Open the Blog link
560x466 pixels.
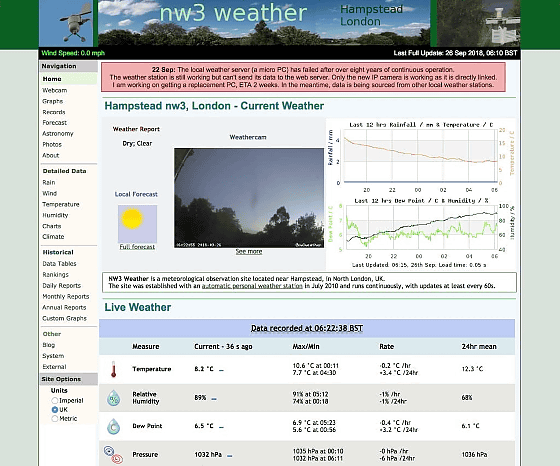49,345
